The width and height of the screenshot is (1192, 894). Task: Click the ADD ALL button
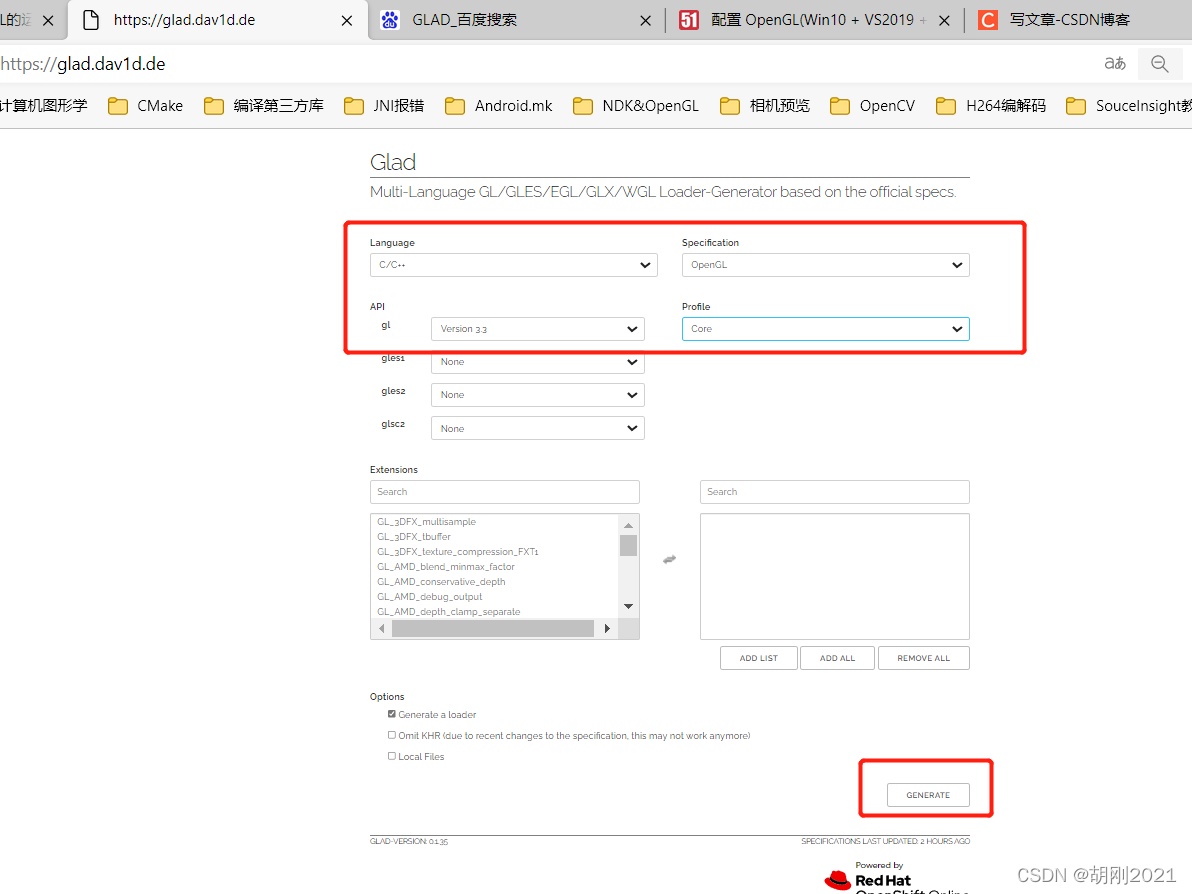click(837, 658)
